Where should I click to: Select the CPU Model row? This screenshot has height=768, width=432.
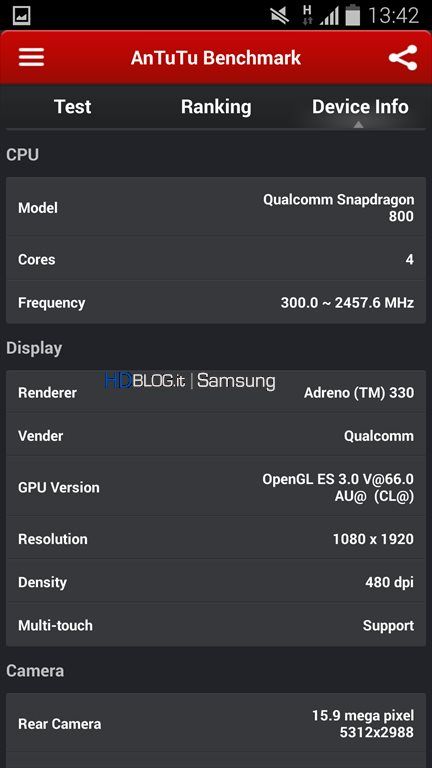coord(216,208)
